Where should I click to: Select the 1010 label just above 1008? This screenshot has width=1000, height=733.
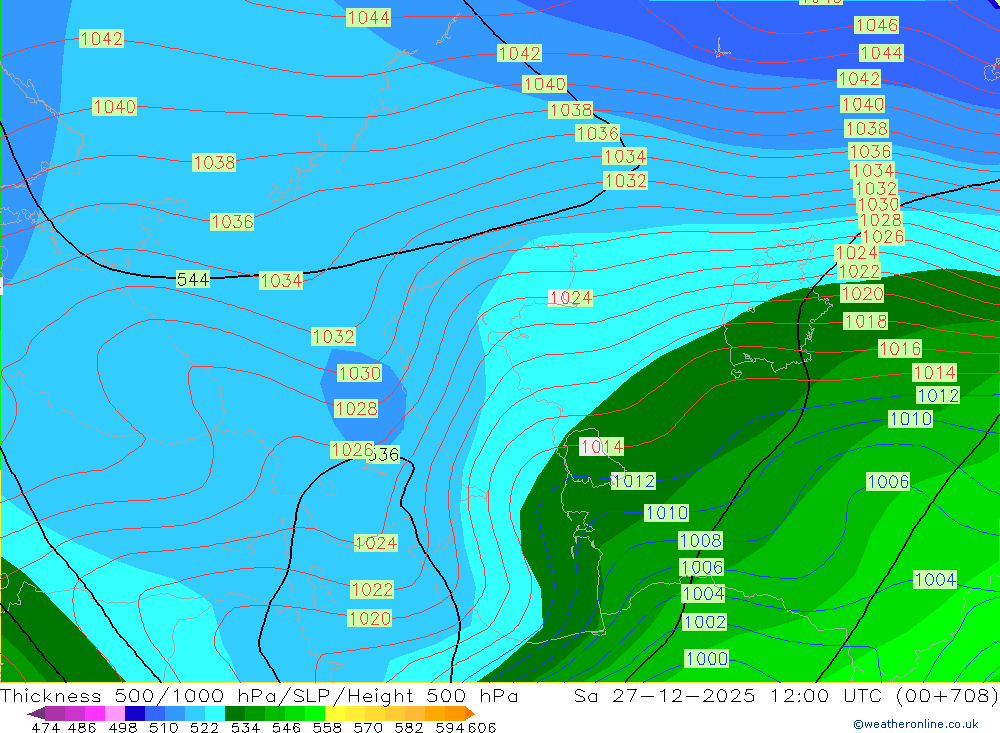click(x=666, y=513)
